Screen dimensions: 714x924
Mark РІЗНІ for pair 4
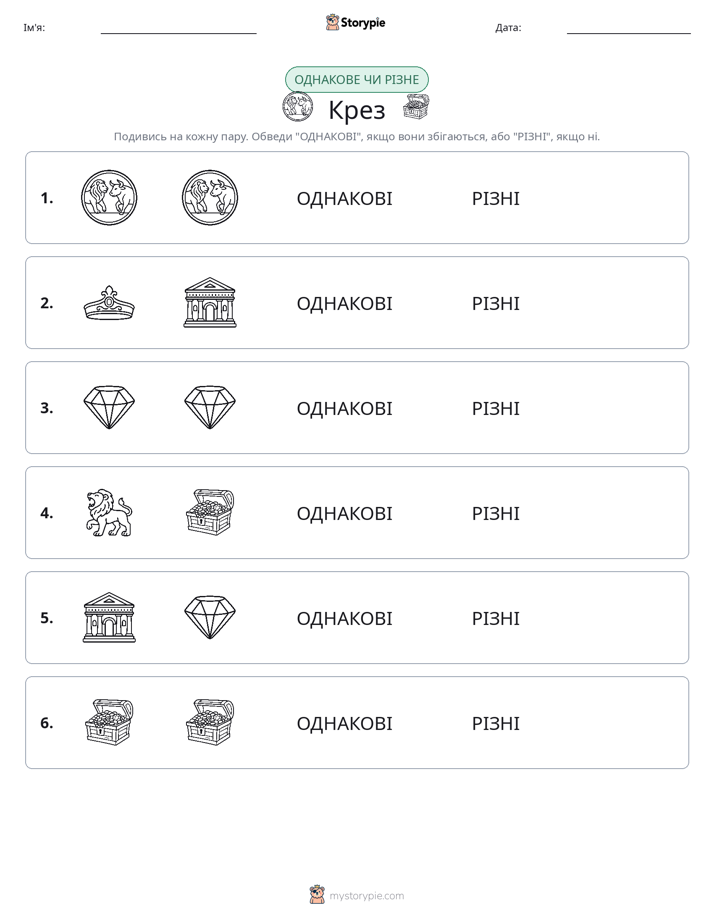click(x=495, y=513)
